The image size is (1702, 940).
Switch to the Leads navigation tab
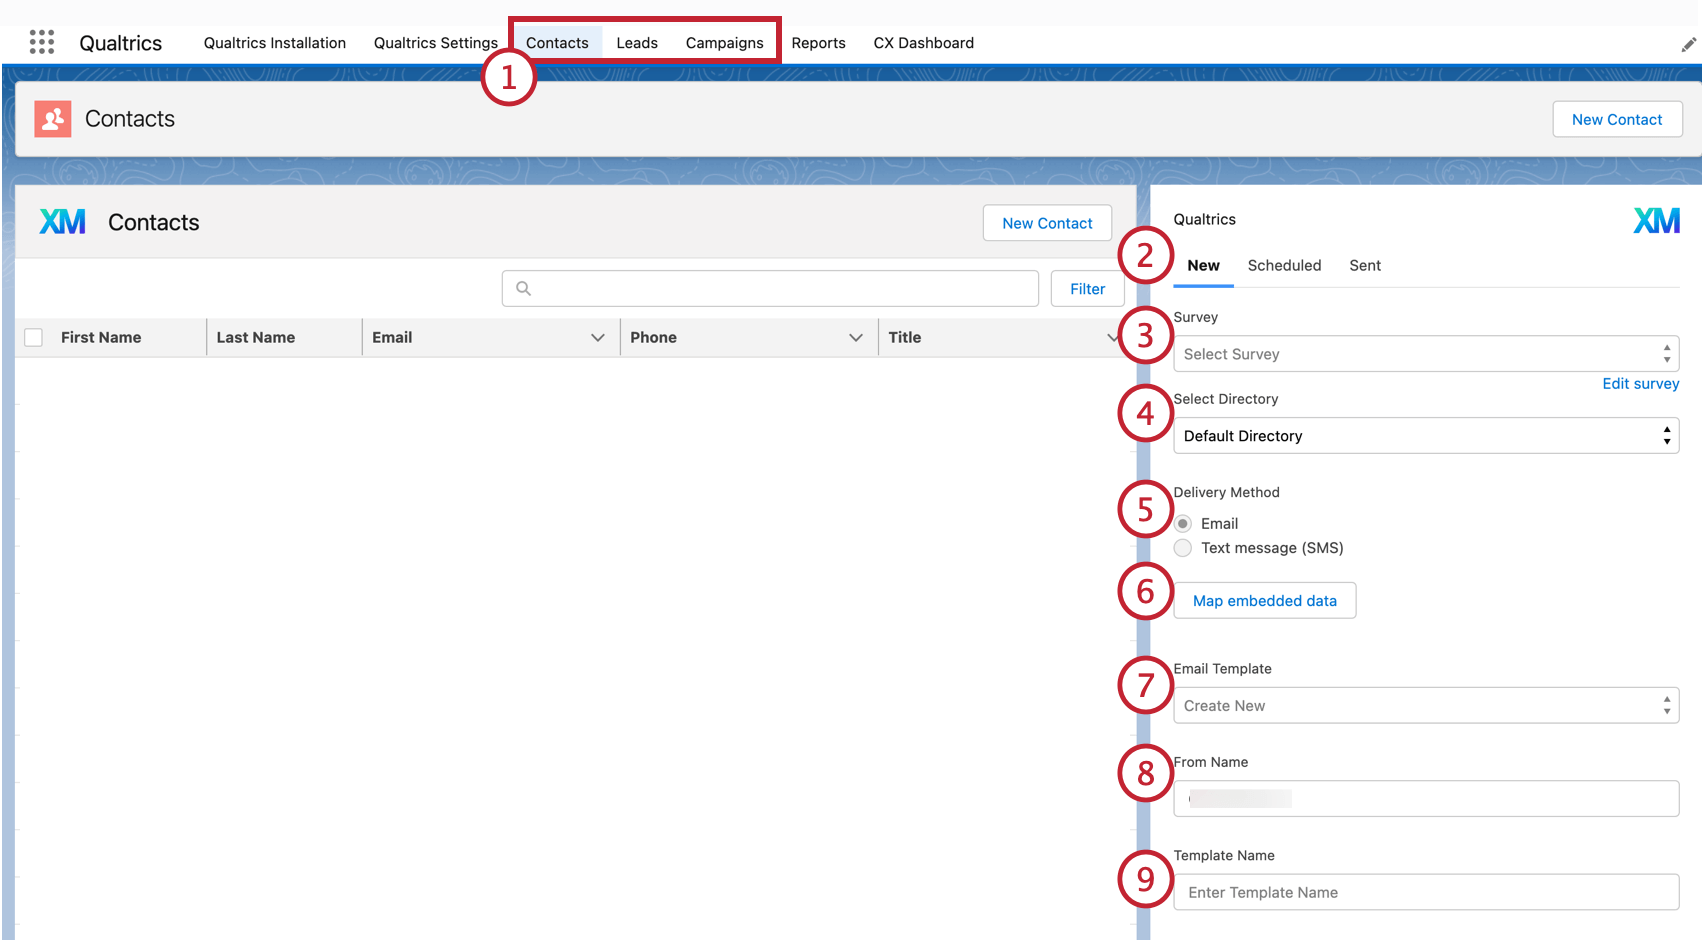tap(637, 42)
